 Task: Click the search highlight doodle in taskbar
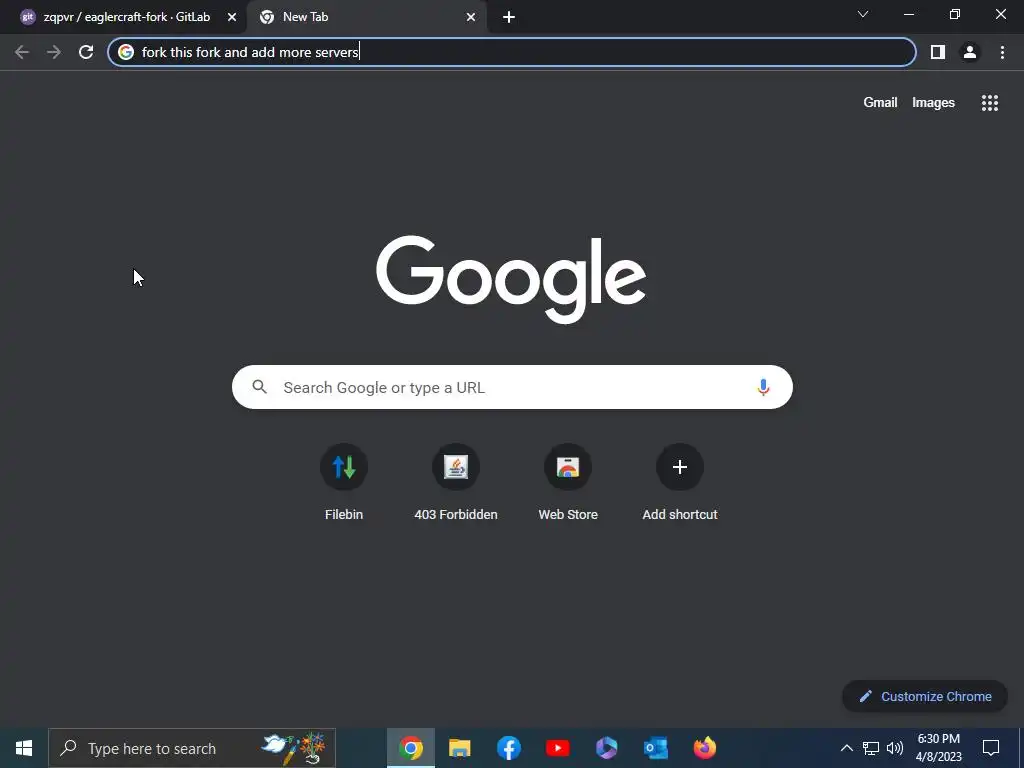pyautogui.click(x=294, y=748)
